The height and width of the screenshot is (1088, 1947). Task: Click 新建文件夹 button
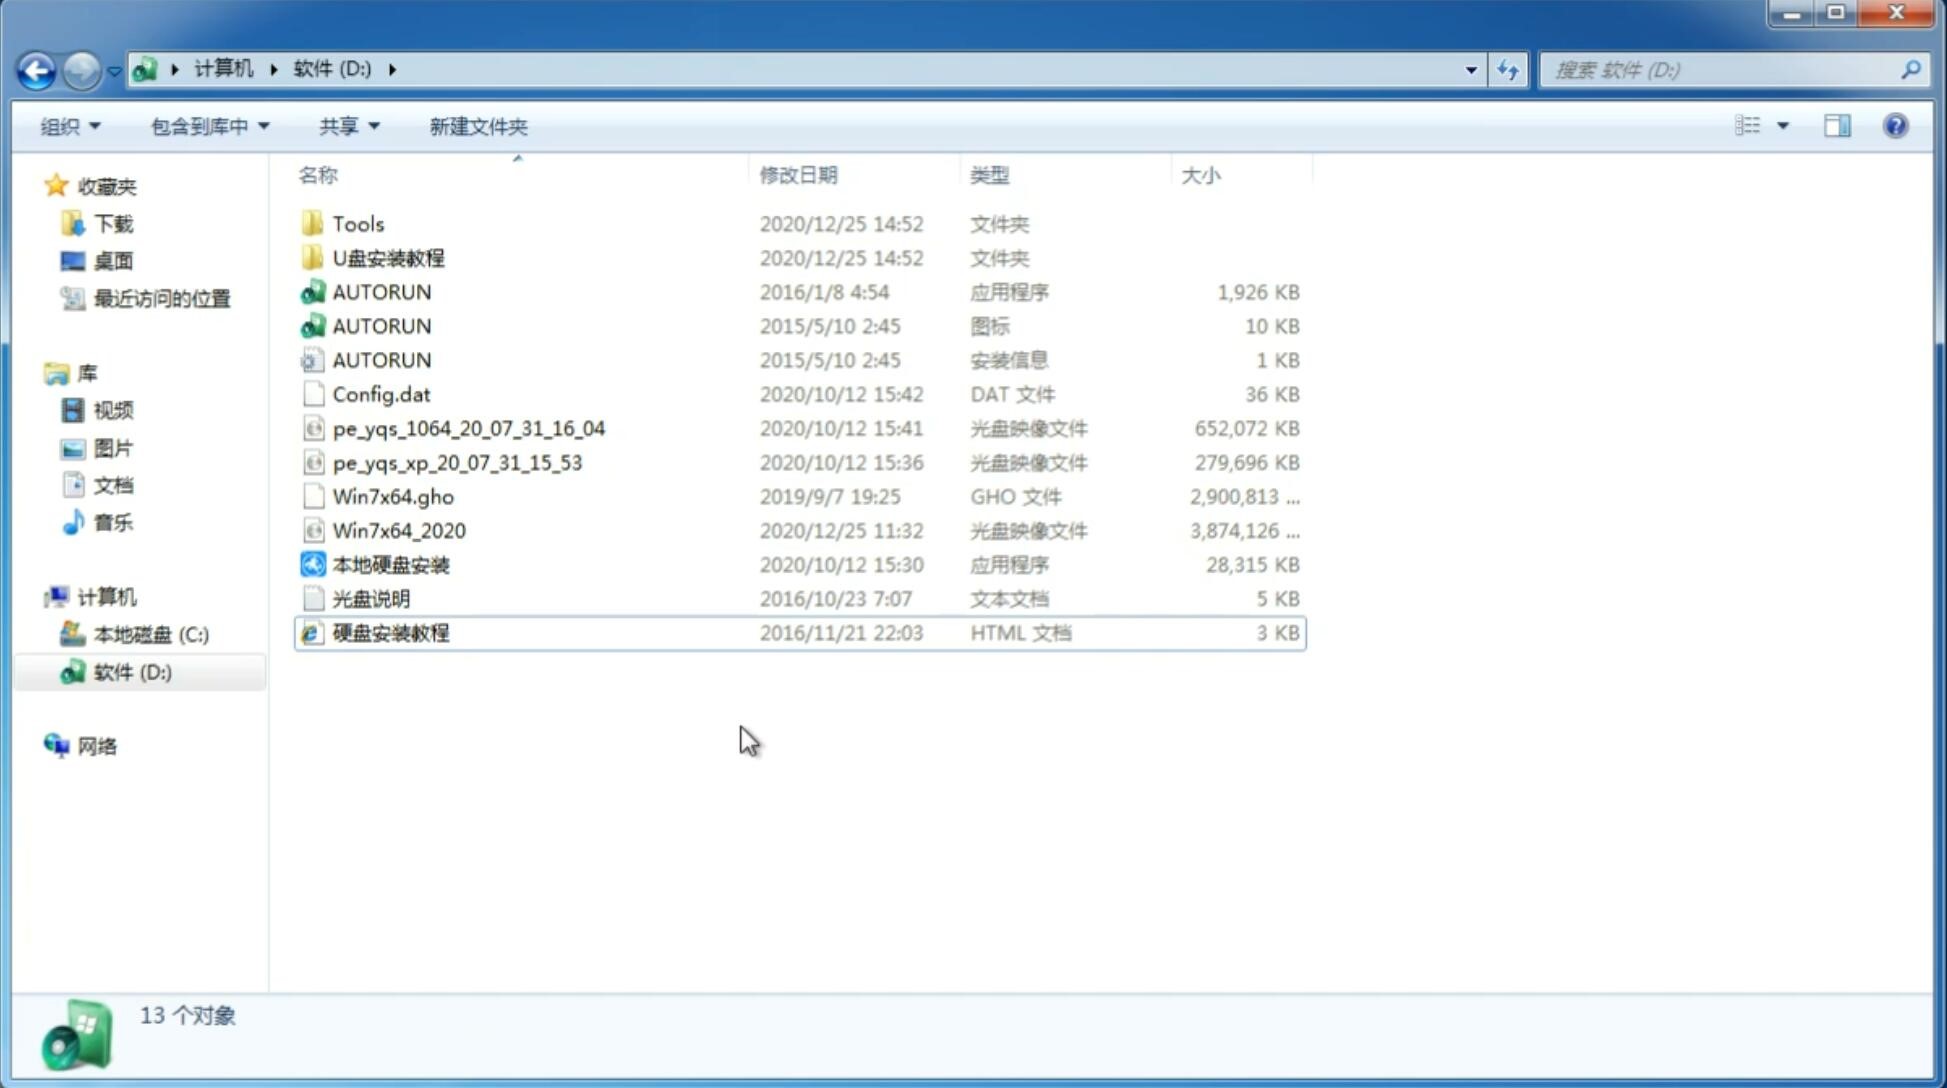click(x=477, y=126)
